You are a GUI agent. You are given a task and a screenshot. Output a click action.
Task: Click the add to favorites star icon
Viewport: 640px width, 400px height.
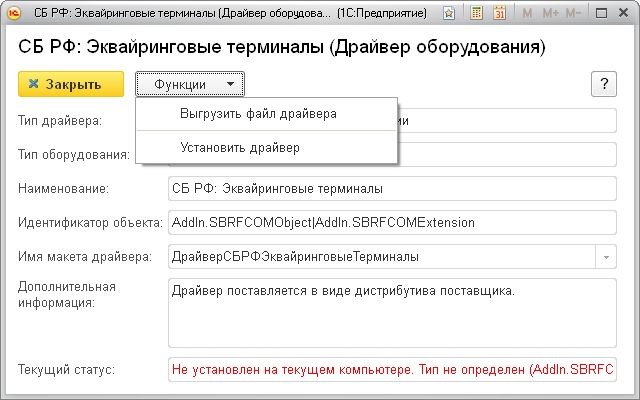pos(449,15)
